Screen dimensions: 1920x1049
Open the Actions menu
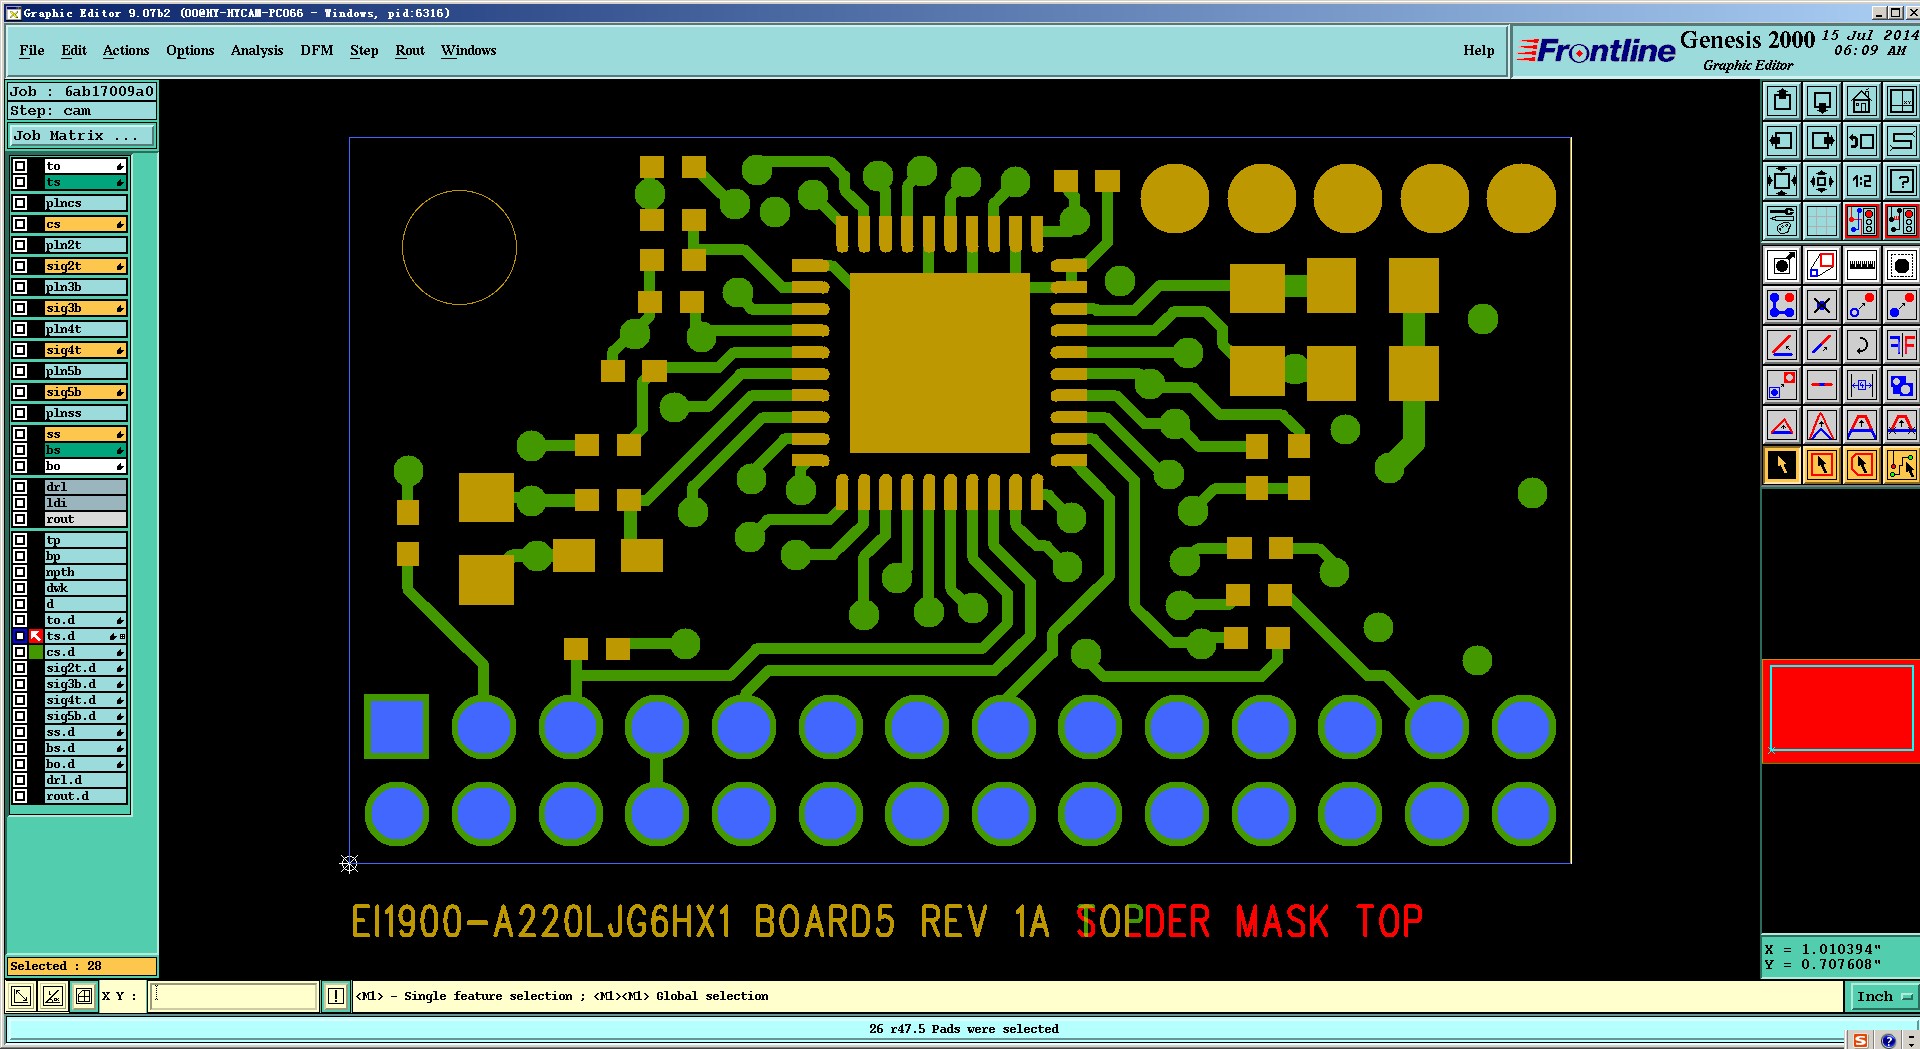tap(126, 51)
